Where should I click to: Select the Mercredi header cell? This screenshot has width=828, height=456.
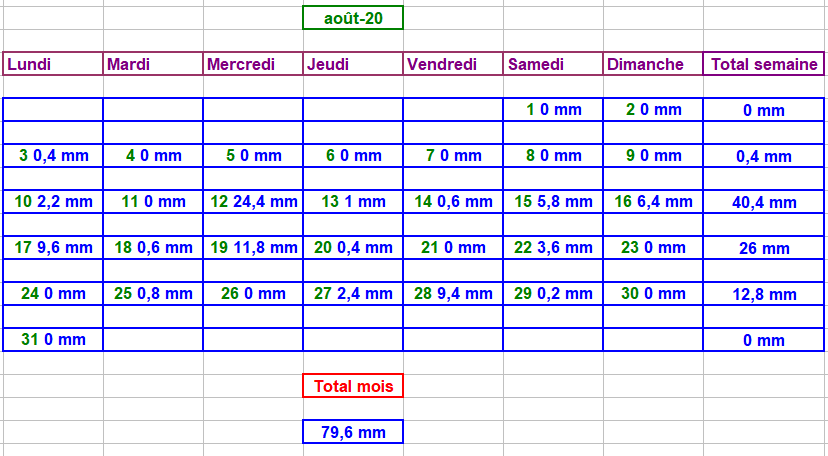tap(253, 64)
